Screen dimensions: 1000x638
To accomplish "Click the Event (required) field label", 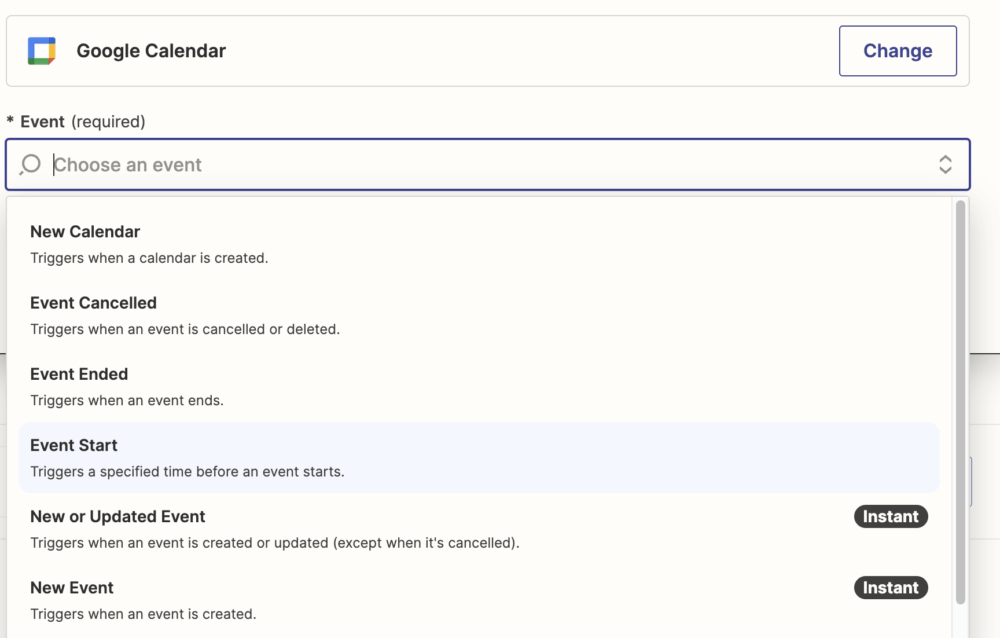I will [82, 122].
